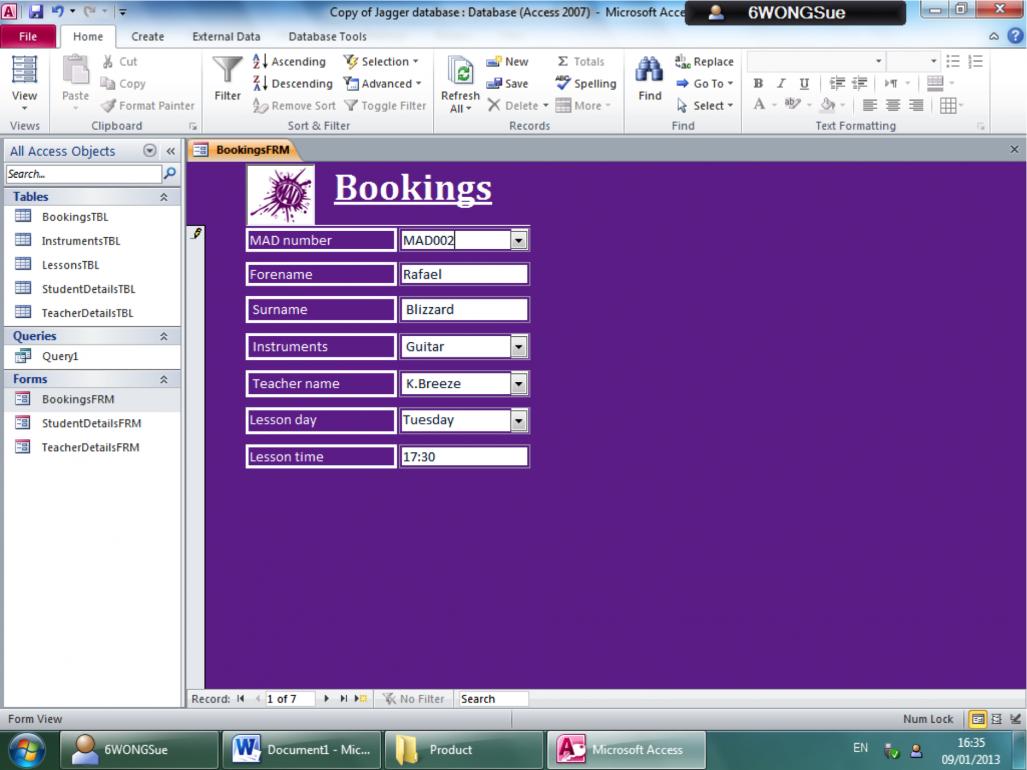
Task: Open the BookingsTBL table
Action: [75, 217]
